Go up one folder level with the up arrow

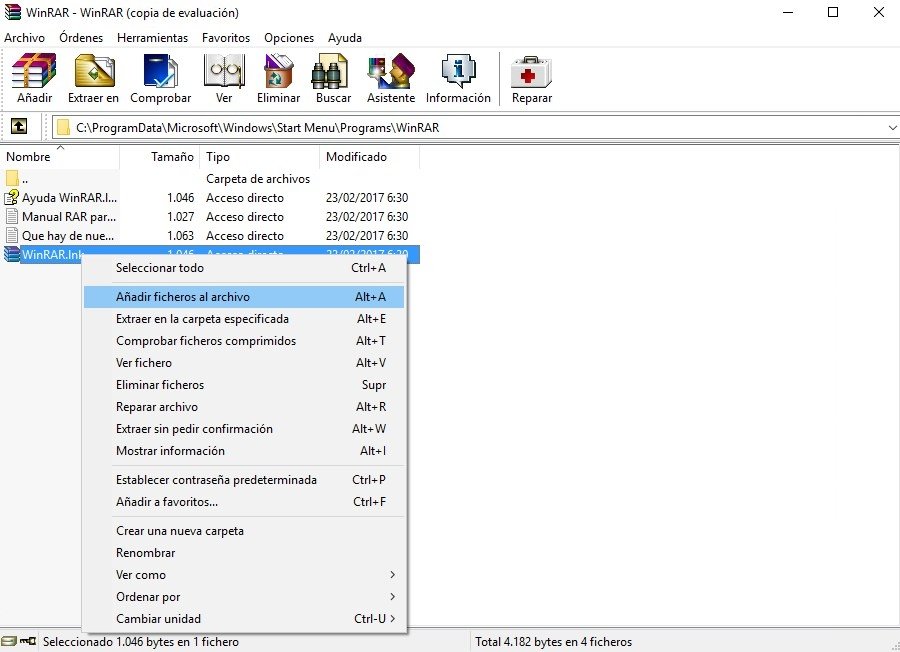pyautogui.click(x=18, y=126)
